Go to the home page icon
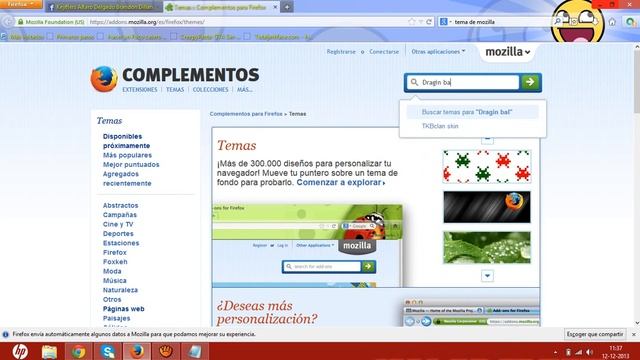The image size is (640, 360). pos(612,22)
